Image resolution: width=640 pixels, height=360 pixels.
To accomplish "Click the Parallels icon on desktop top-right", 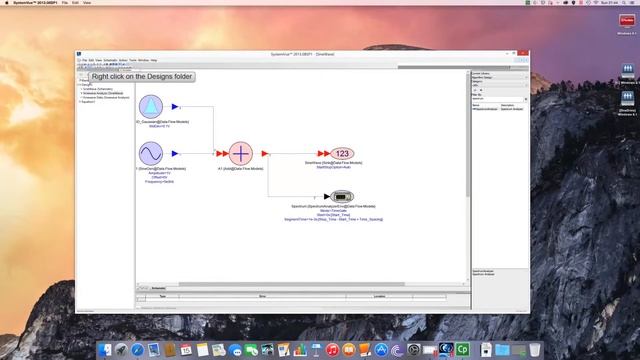I will [627, 21].
